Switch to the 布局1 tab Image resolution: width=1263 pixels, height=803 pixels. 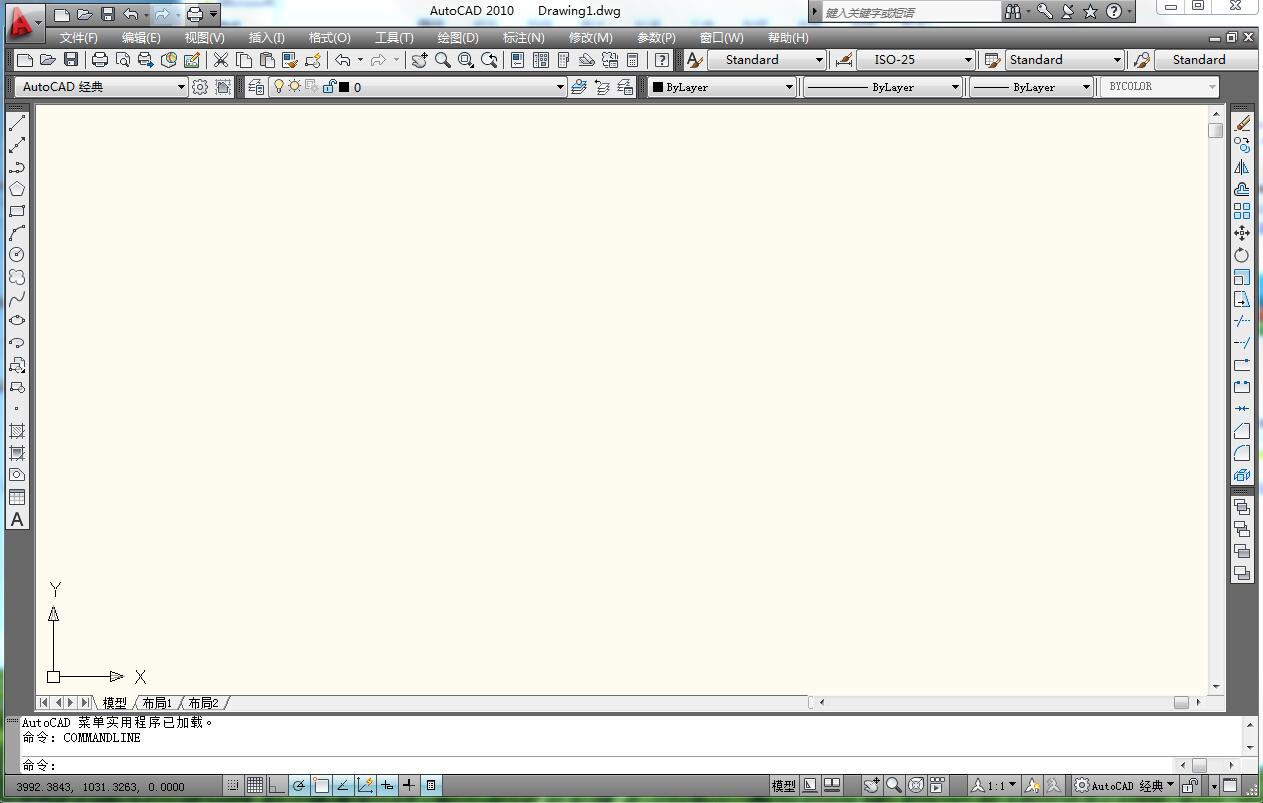click(157, 703)
